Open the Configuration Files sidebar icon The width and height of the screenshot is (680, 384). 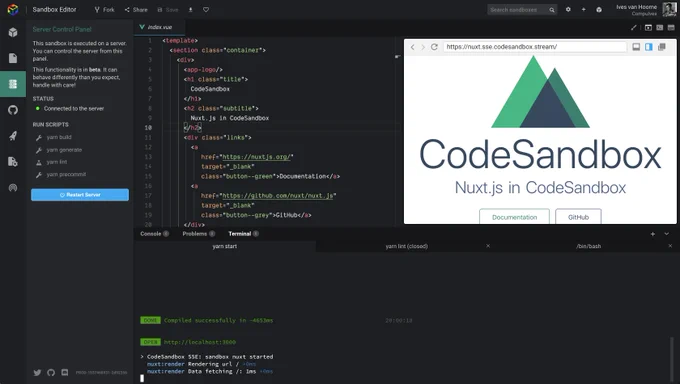click(x=13, y=161)
